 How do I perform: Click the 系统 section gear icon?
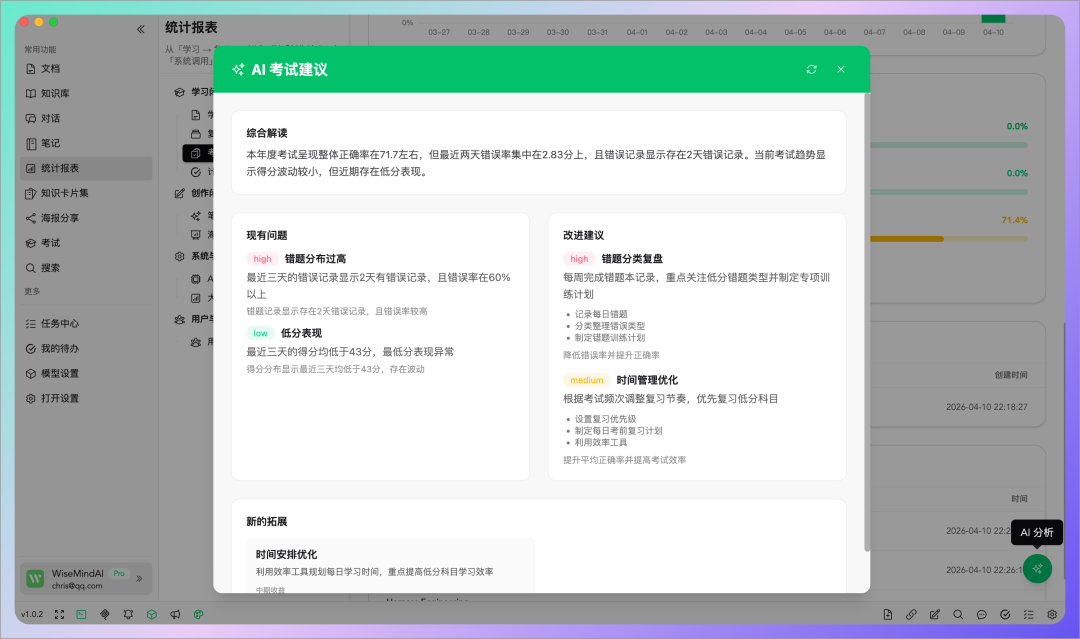(x=180, y=256)
